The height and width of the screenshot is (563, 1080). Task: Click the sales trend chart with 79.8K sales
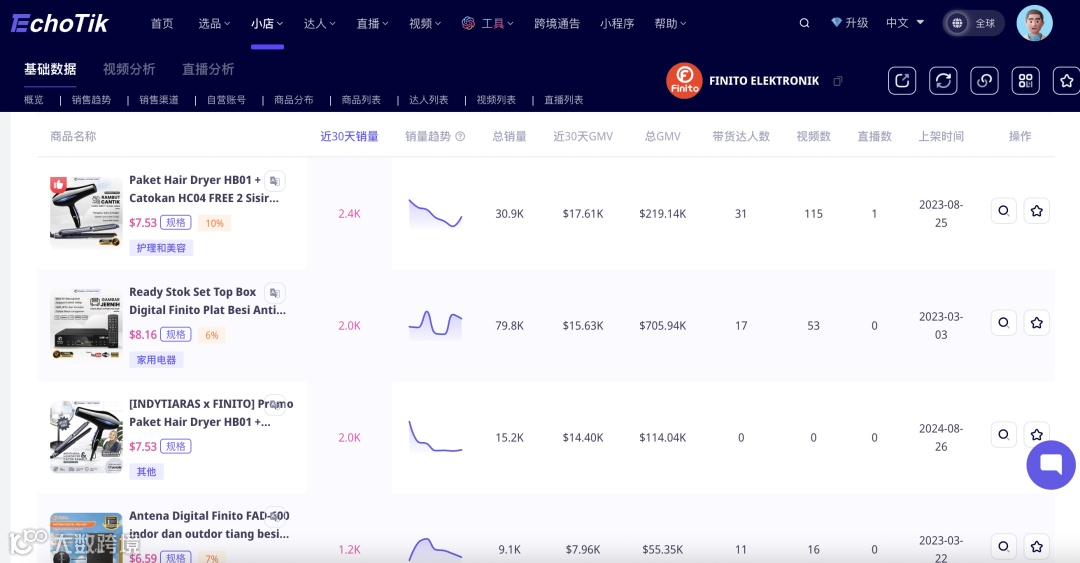coord(435,325)
